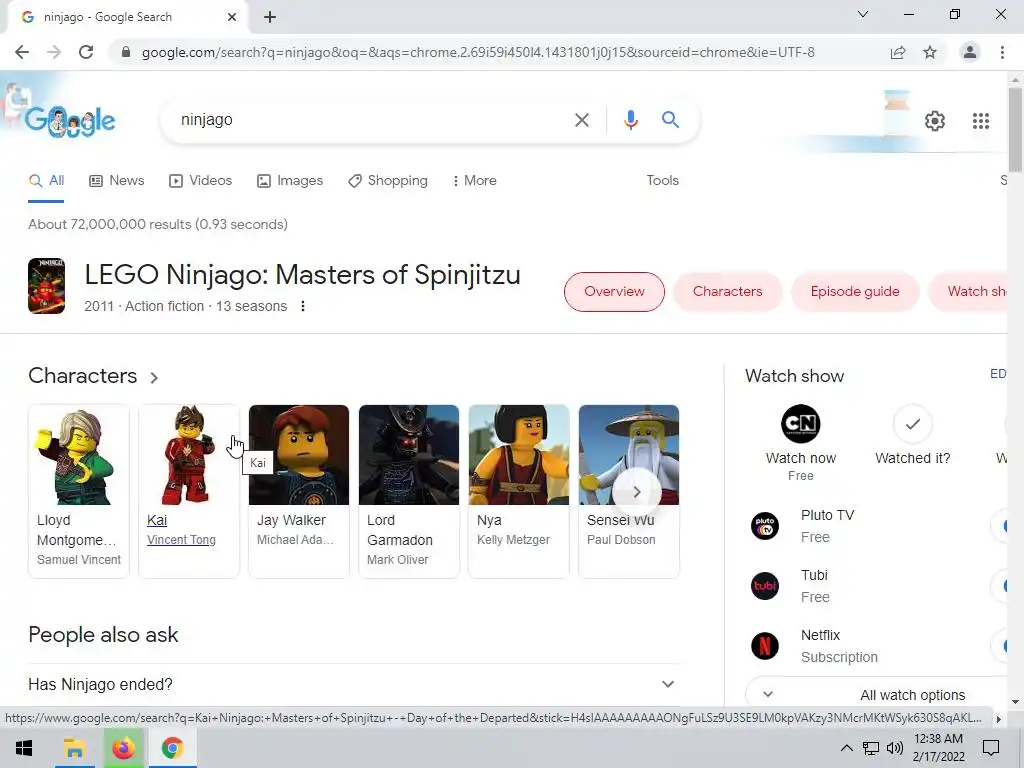The width and height of the screenshot is (1024, 768).
Task: Expand the Characters heading arrow
Action: click(154, 377)
